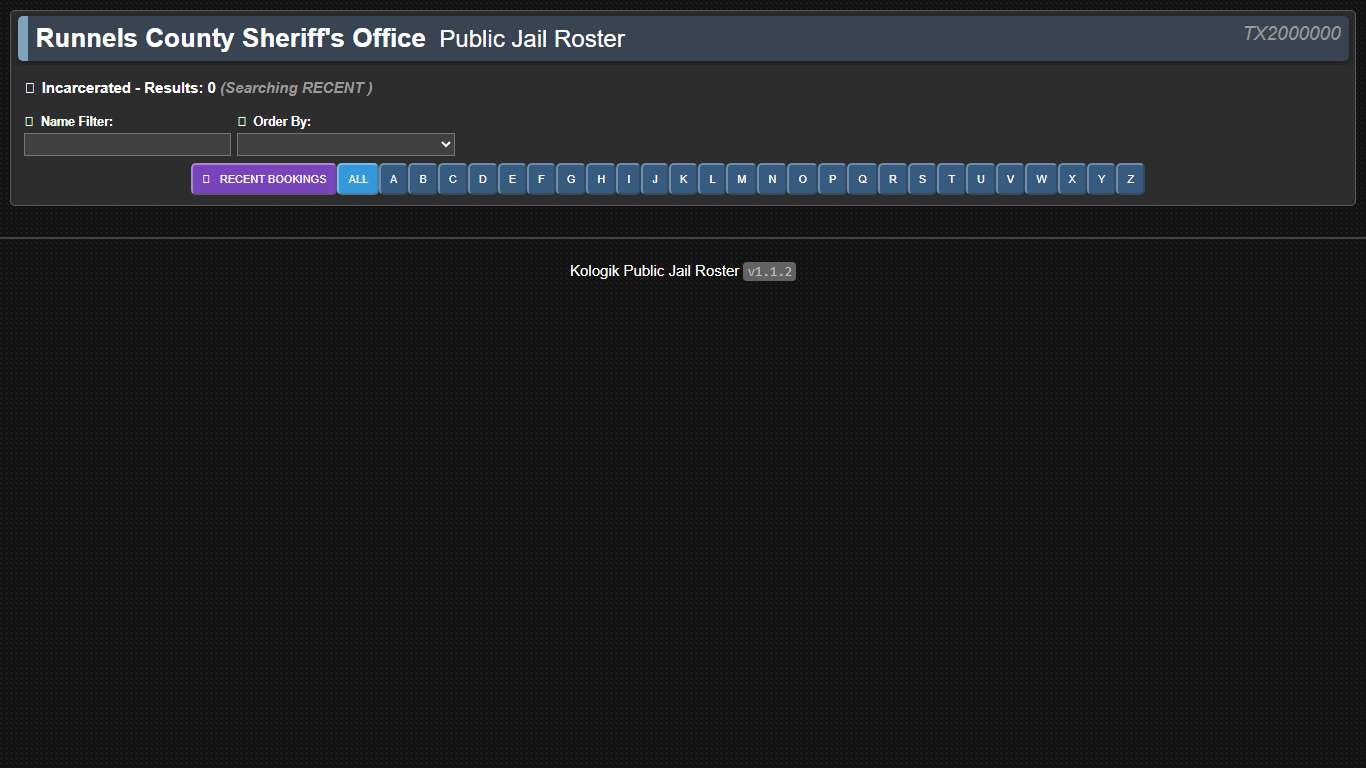1366x768 pixels.
Task: Click the icon beside Incarcerated results heading
Action: (29, 88)
